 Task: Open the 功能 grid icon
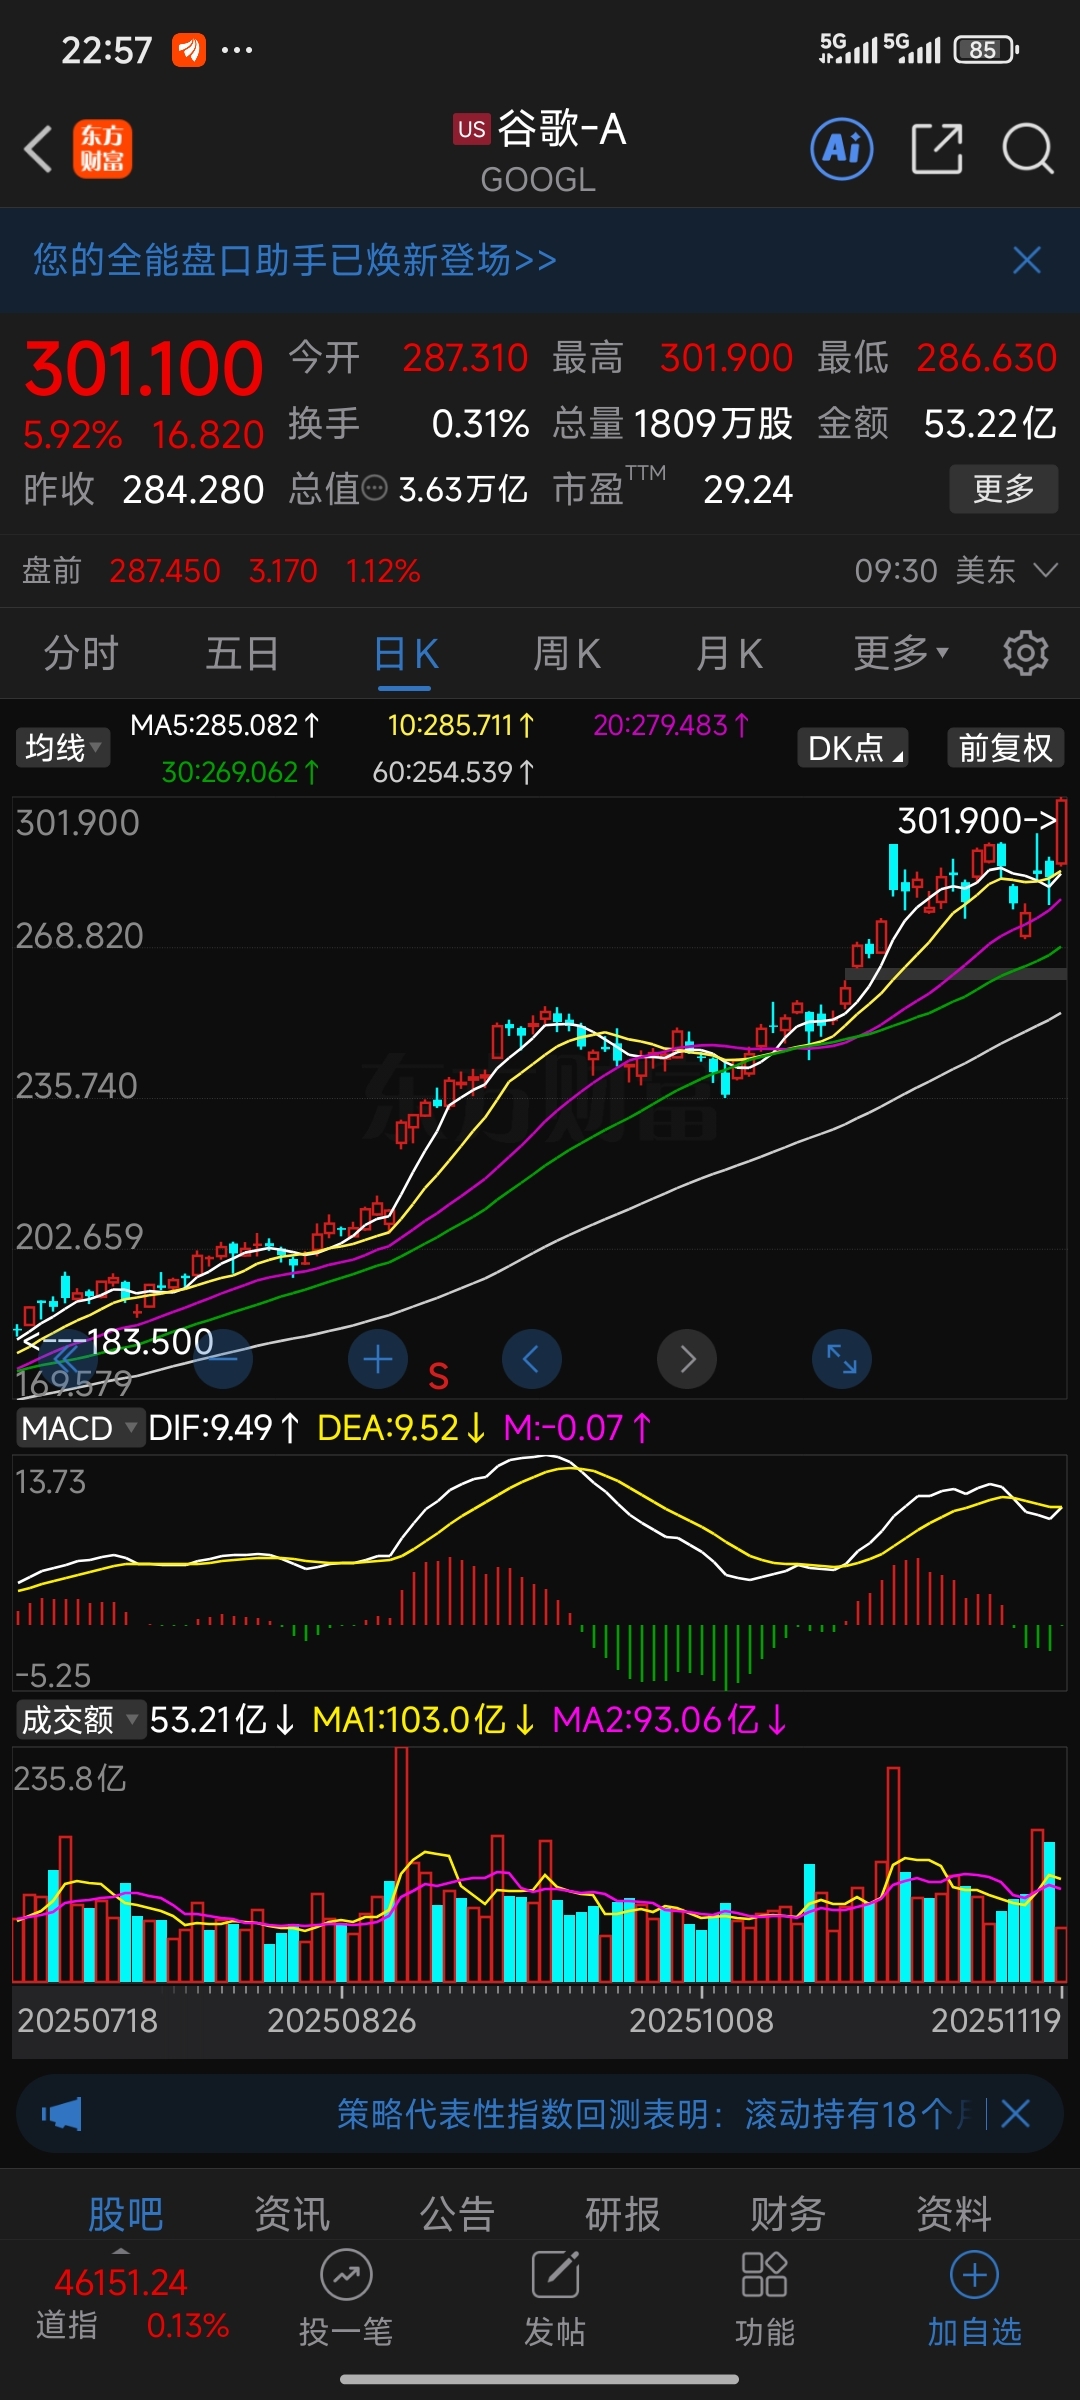(x=765, y=2299)
